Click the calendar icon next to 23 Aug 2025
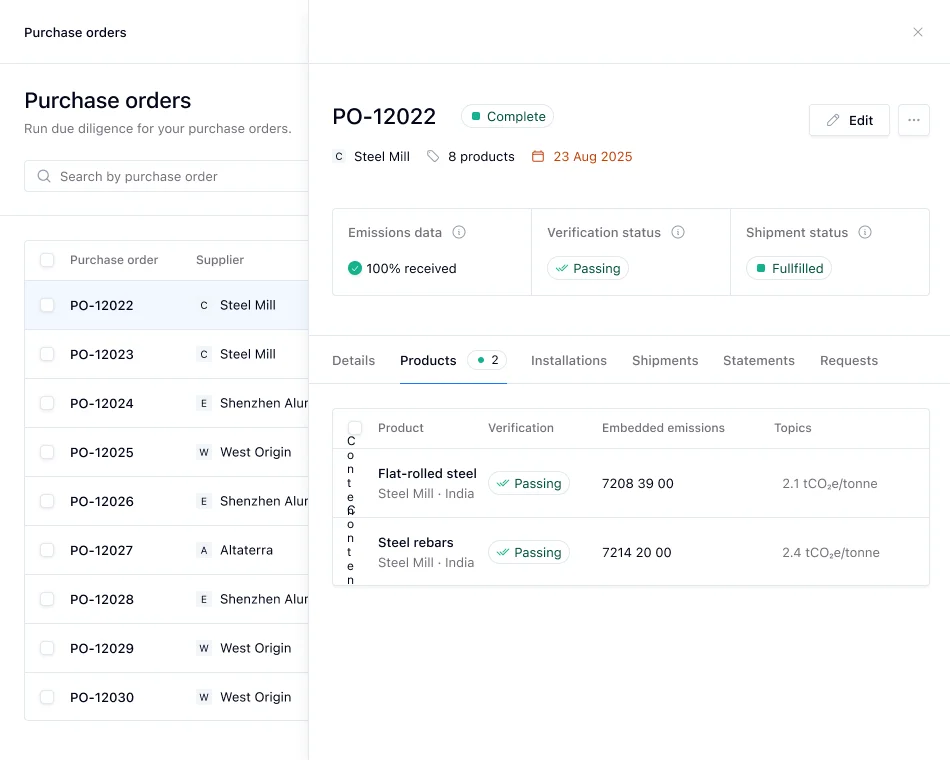 coord(536,156)
